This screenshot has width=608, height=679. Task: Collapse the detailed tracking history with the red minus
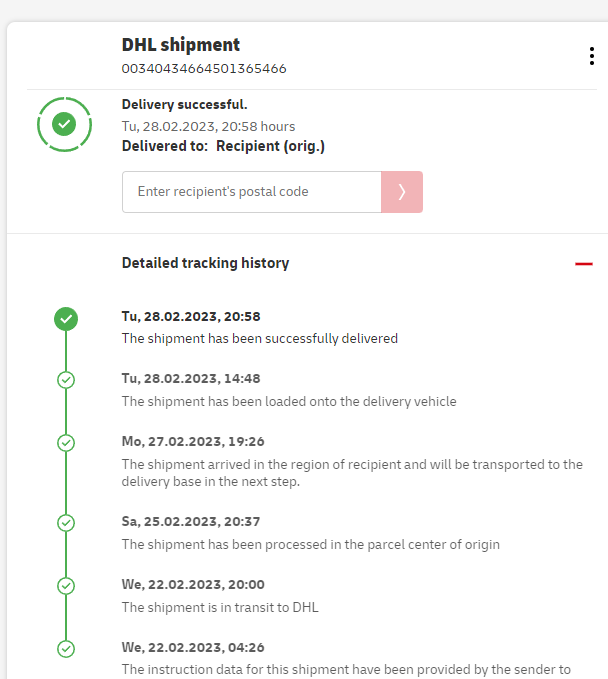click(x=584, y=264)
